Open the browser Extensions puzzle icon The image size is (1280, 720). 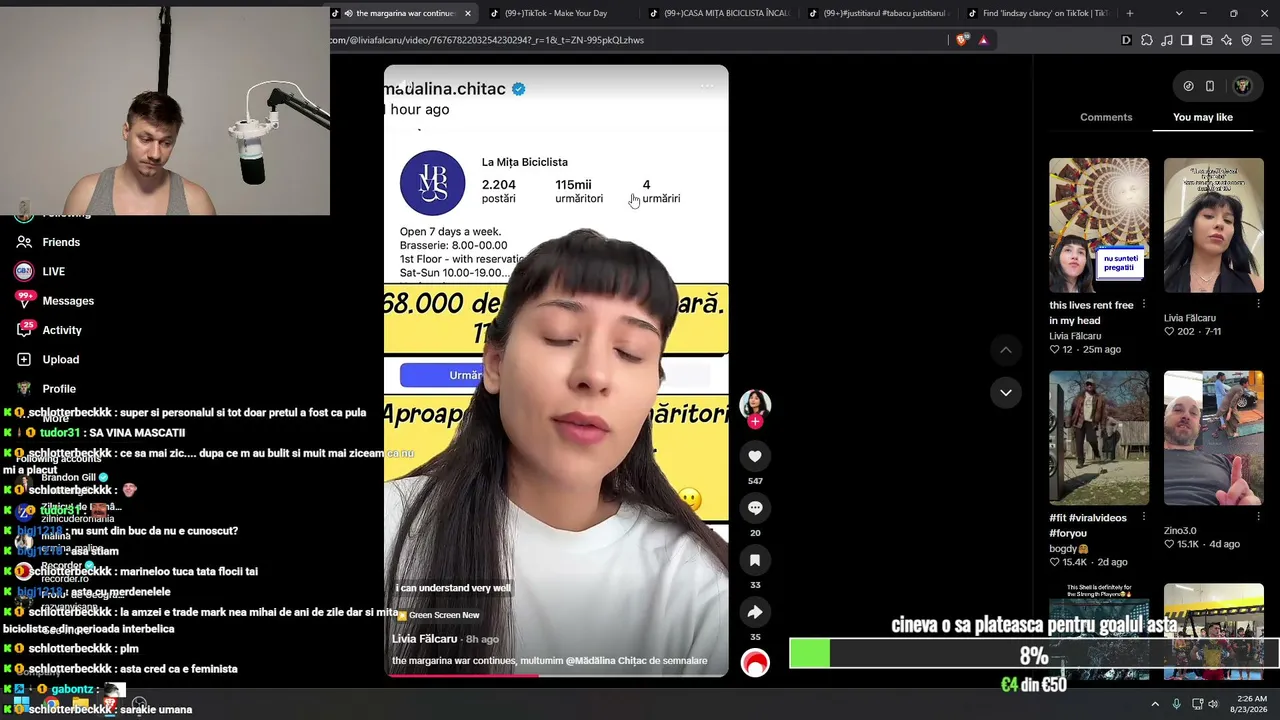(x=1147, y=40)
